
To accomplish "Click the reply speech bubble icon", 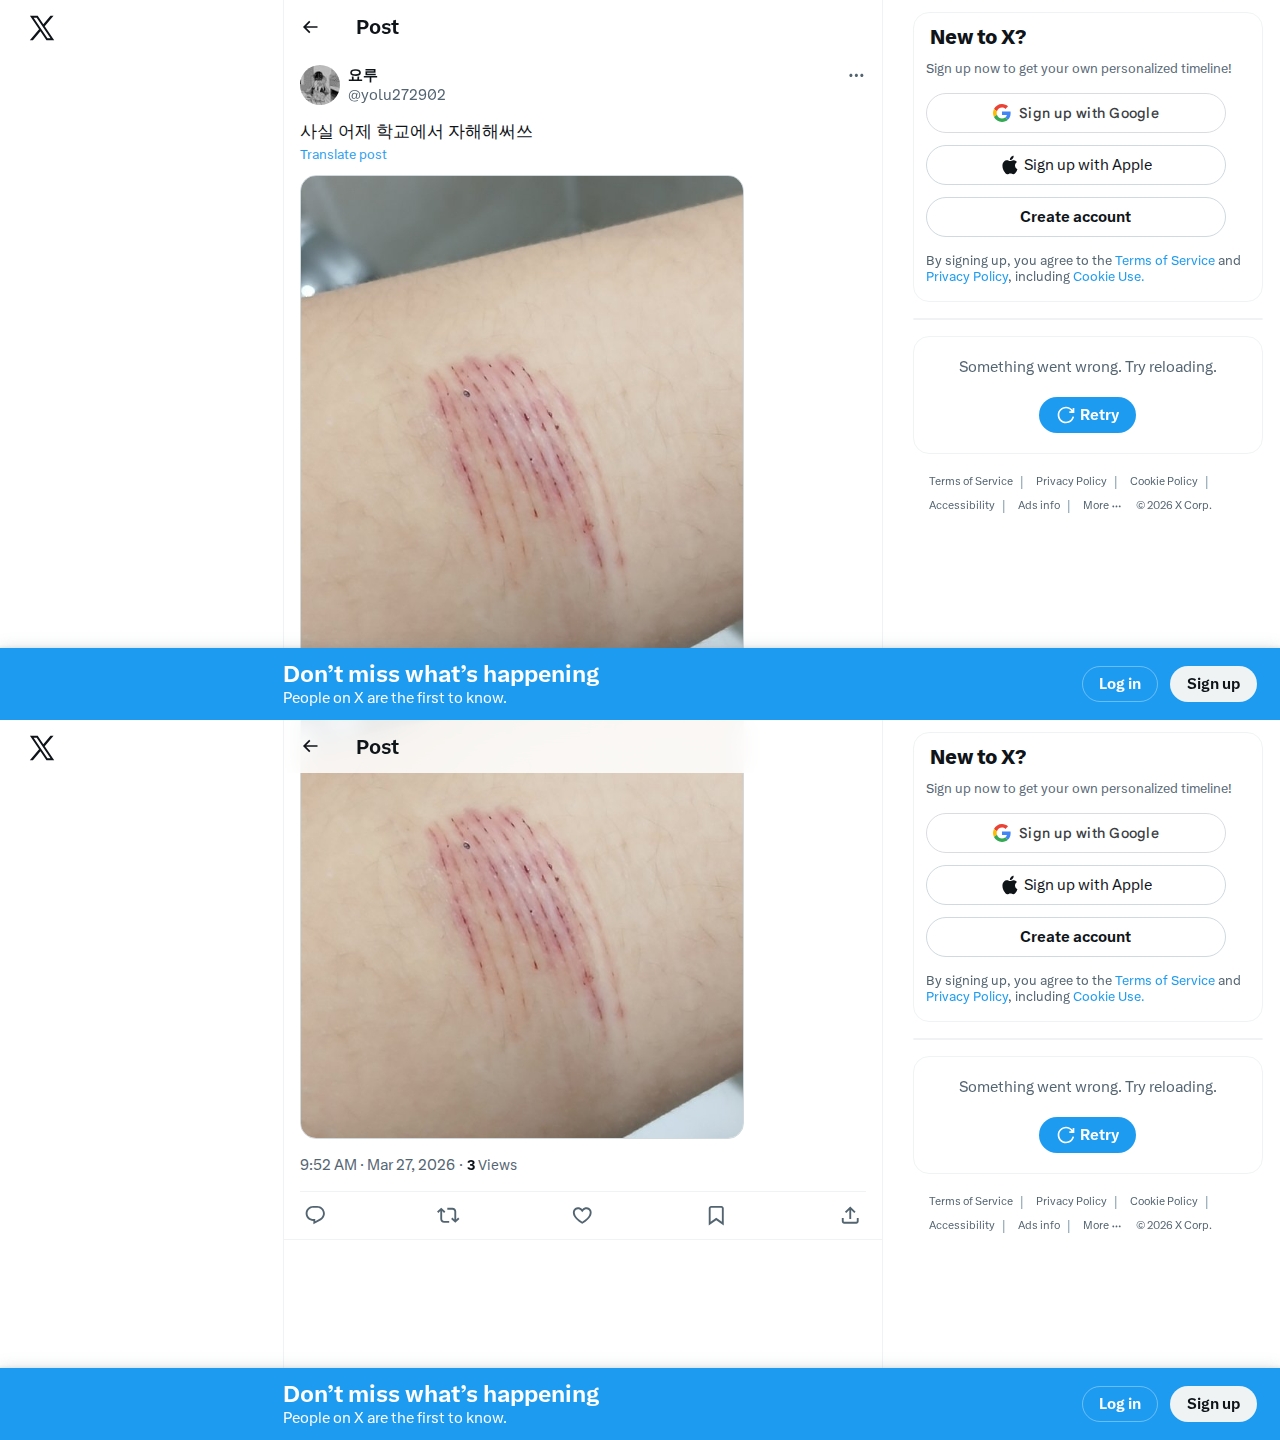I will tap(315, 1215).
